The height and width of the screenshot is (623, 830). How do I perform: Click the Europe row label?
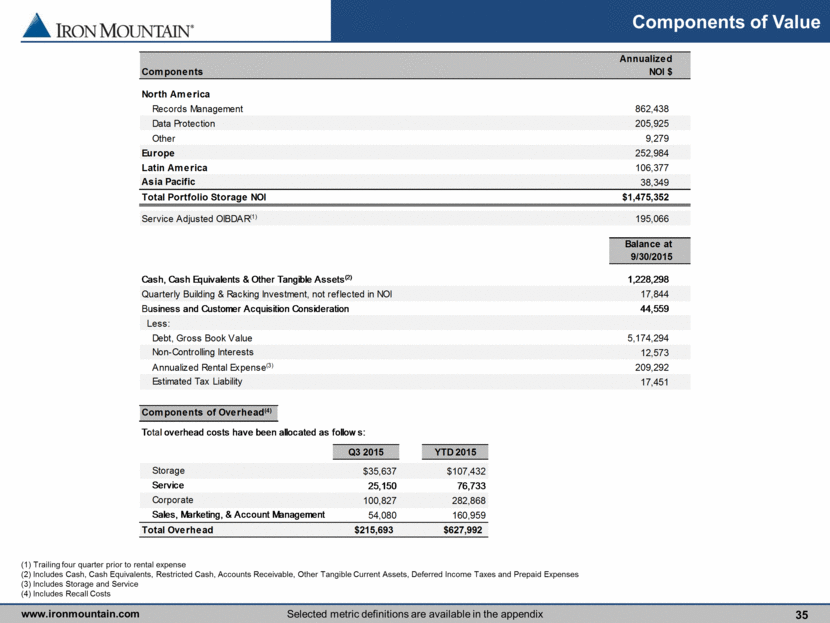pos(158,153)
